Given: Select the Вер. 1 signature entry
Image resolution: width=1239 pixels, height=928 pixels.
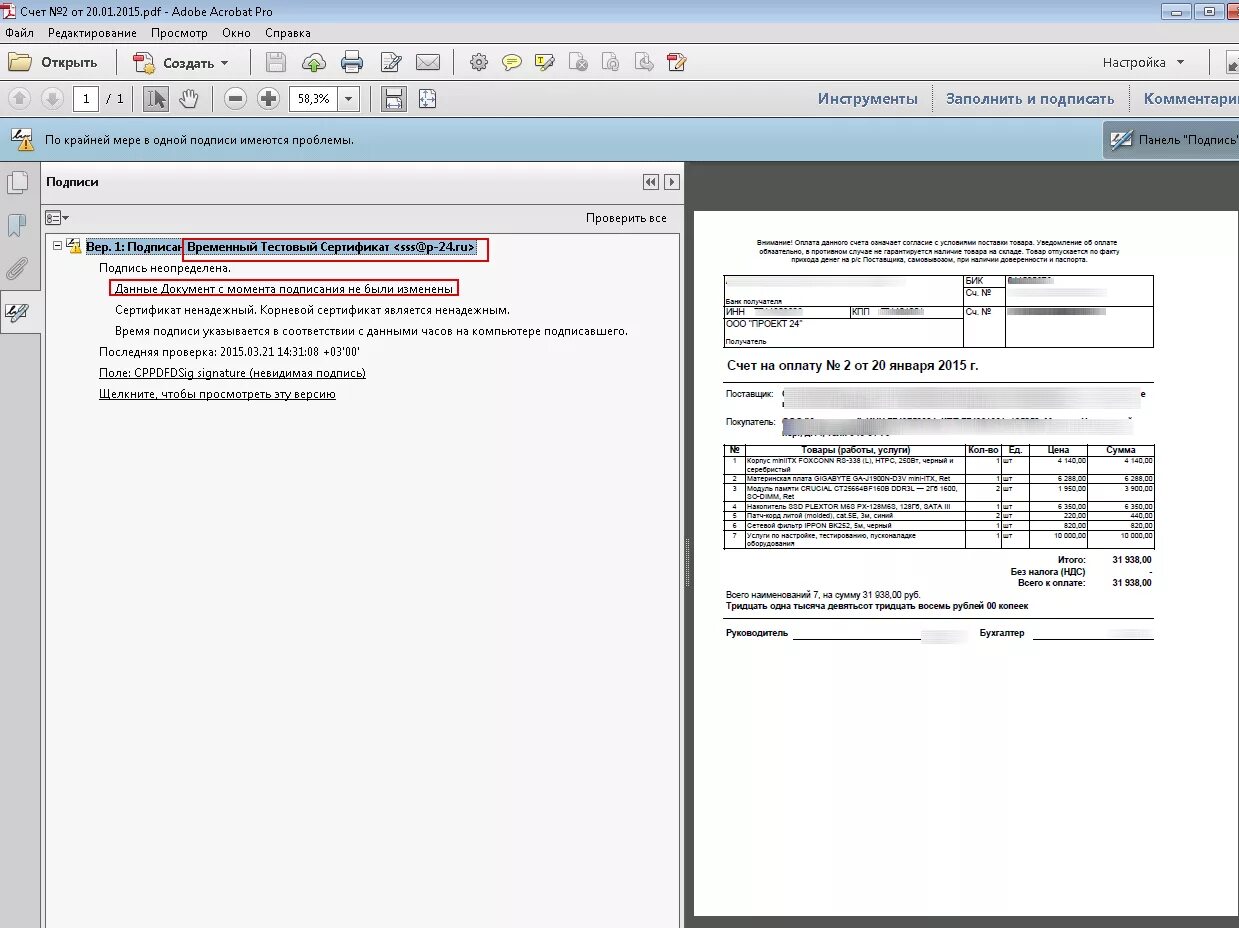Looking at the screenshot, I should [x=280, y=246].
